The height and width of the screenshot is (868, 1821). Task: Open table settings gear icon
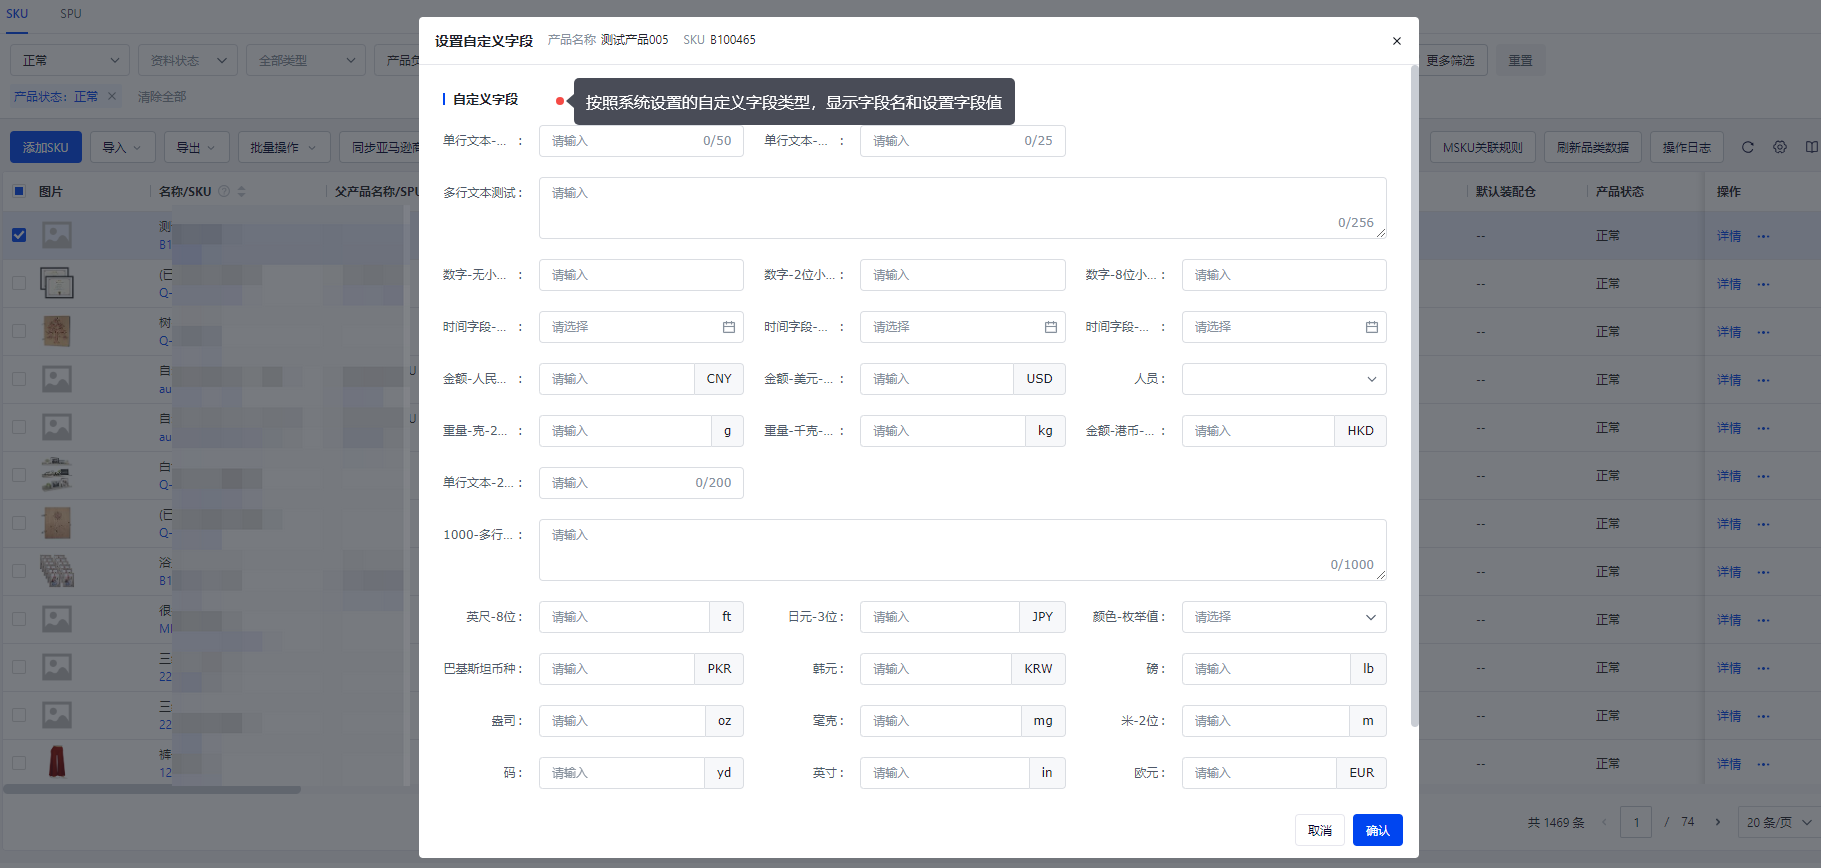click(x=1779, y=147)
